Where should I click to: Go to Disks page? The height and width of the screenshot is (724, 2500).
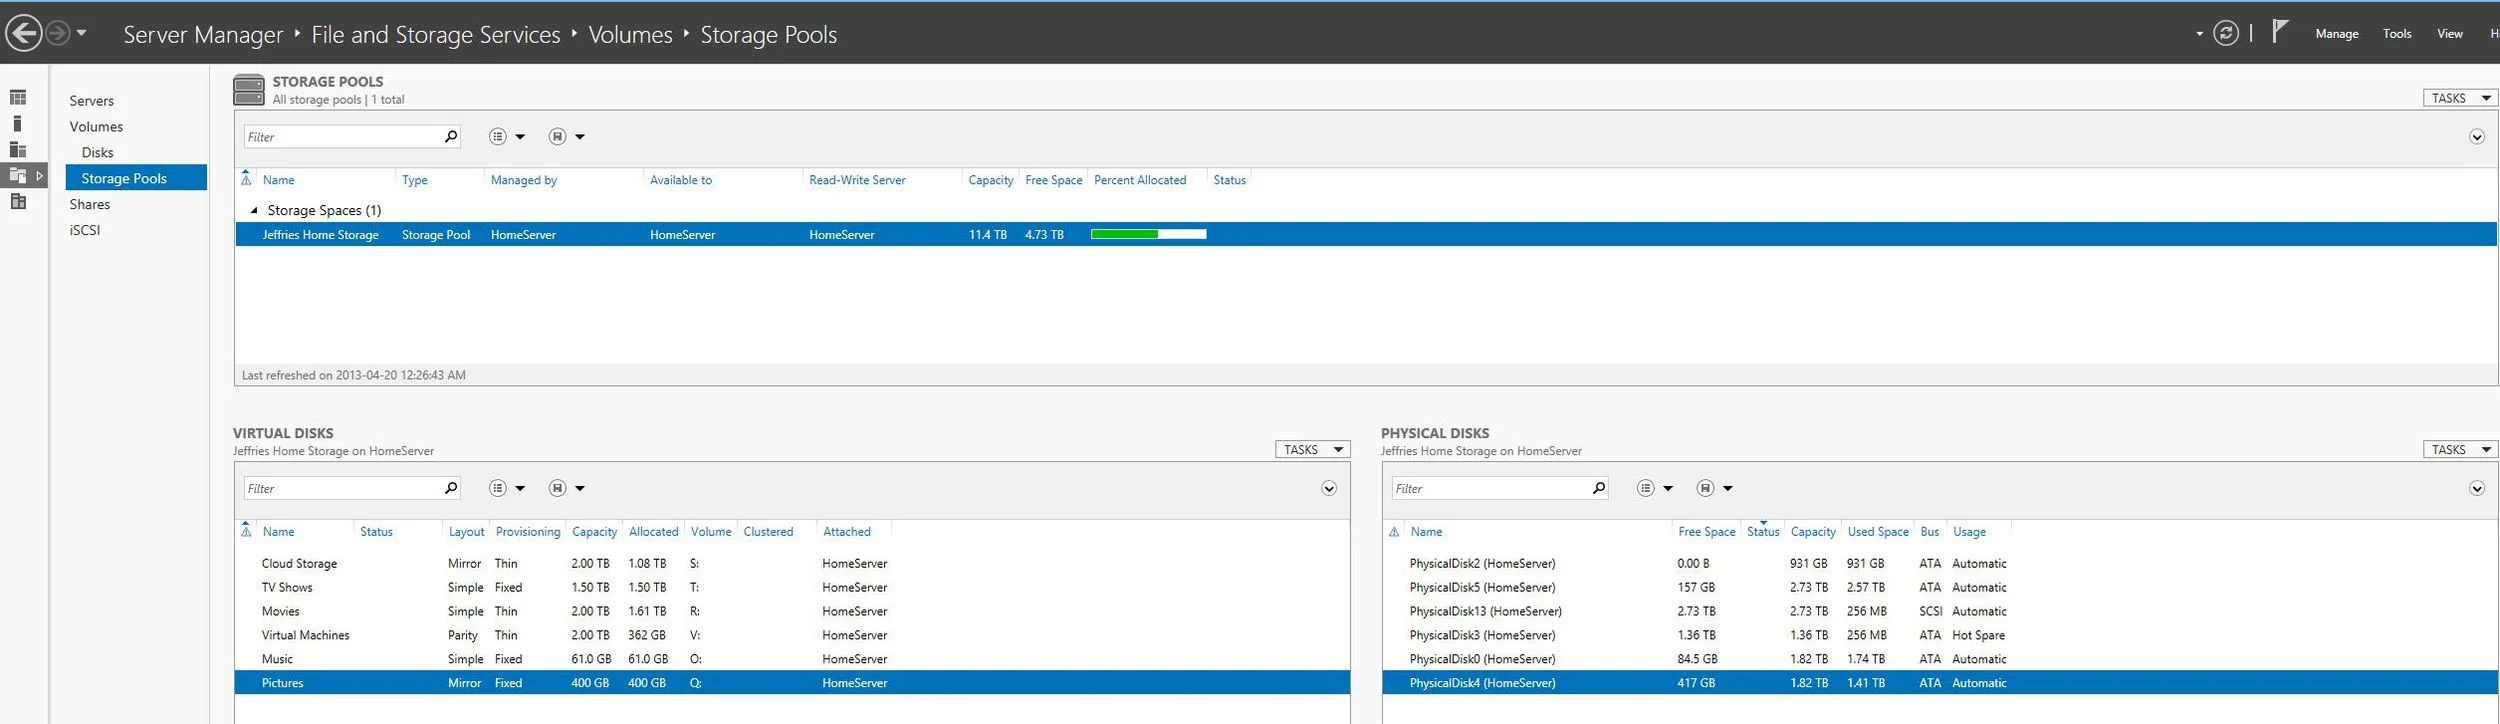pyautogui.click(x=98, y=153)
